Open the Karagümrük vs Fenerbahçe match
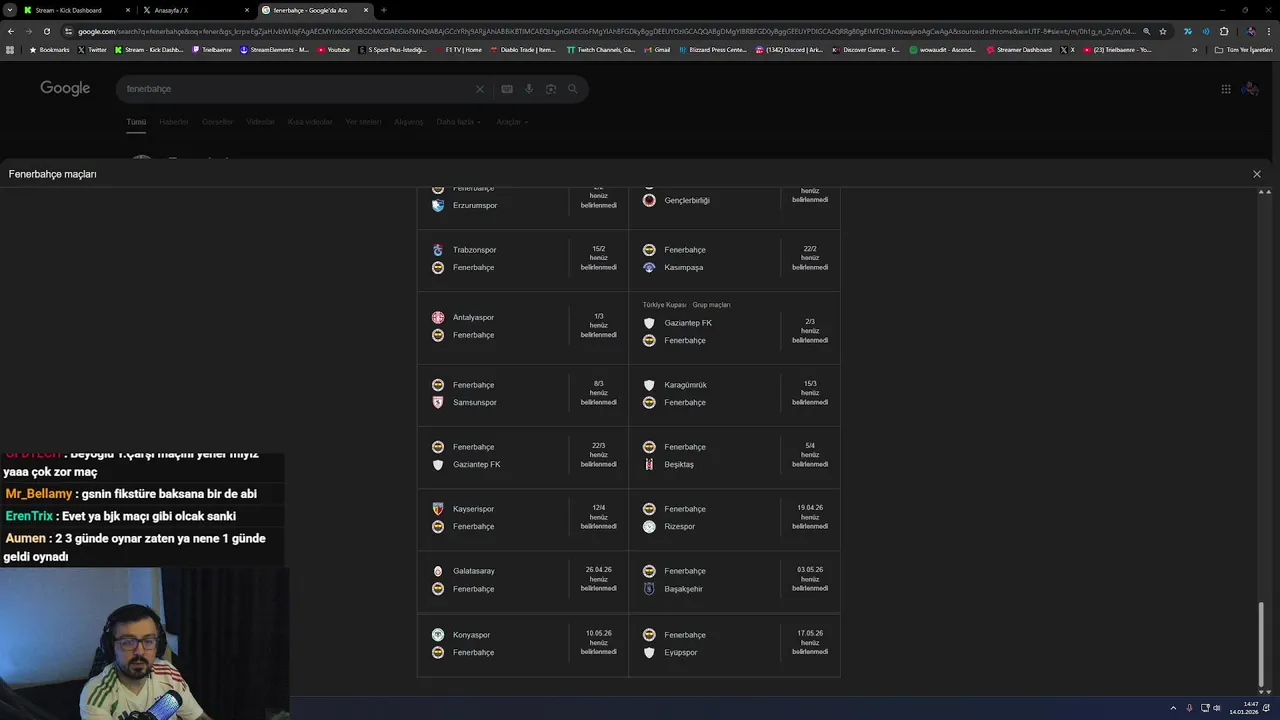The image size is (1280, 720). tap(735, 394)
